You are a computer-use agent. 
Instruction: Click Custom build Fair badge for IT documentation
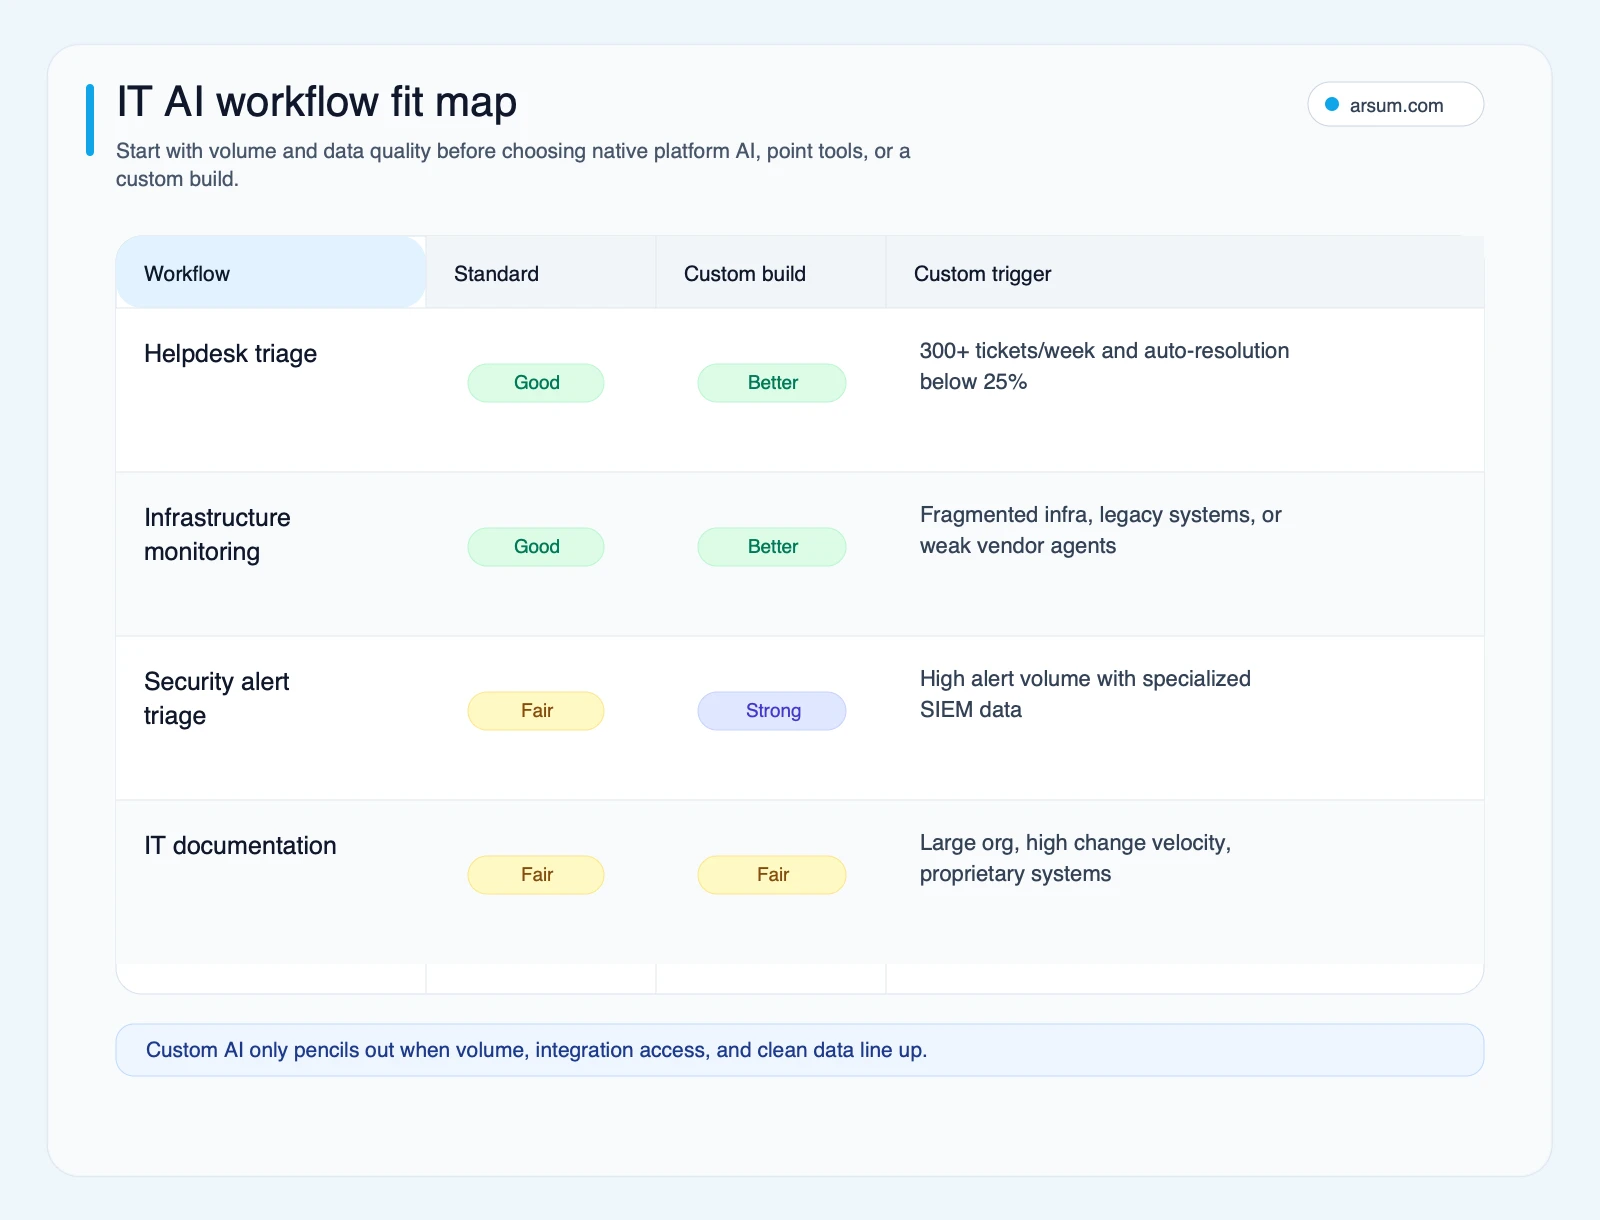[772, 875]
